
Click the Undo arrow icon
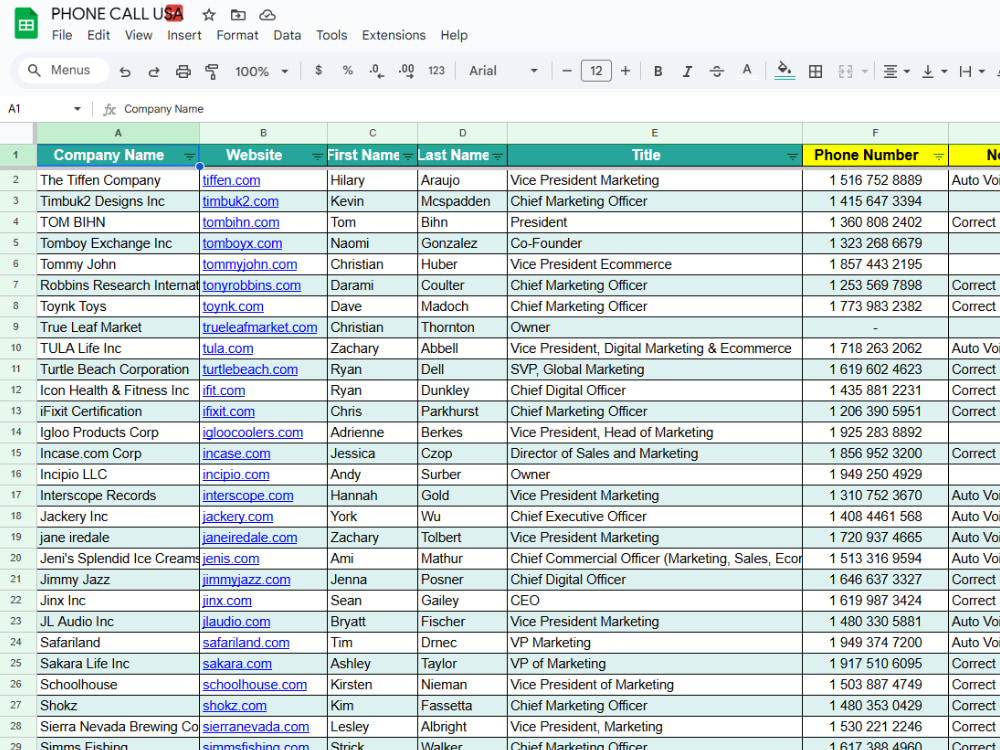point(125,71)
